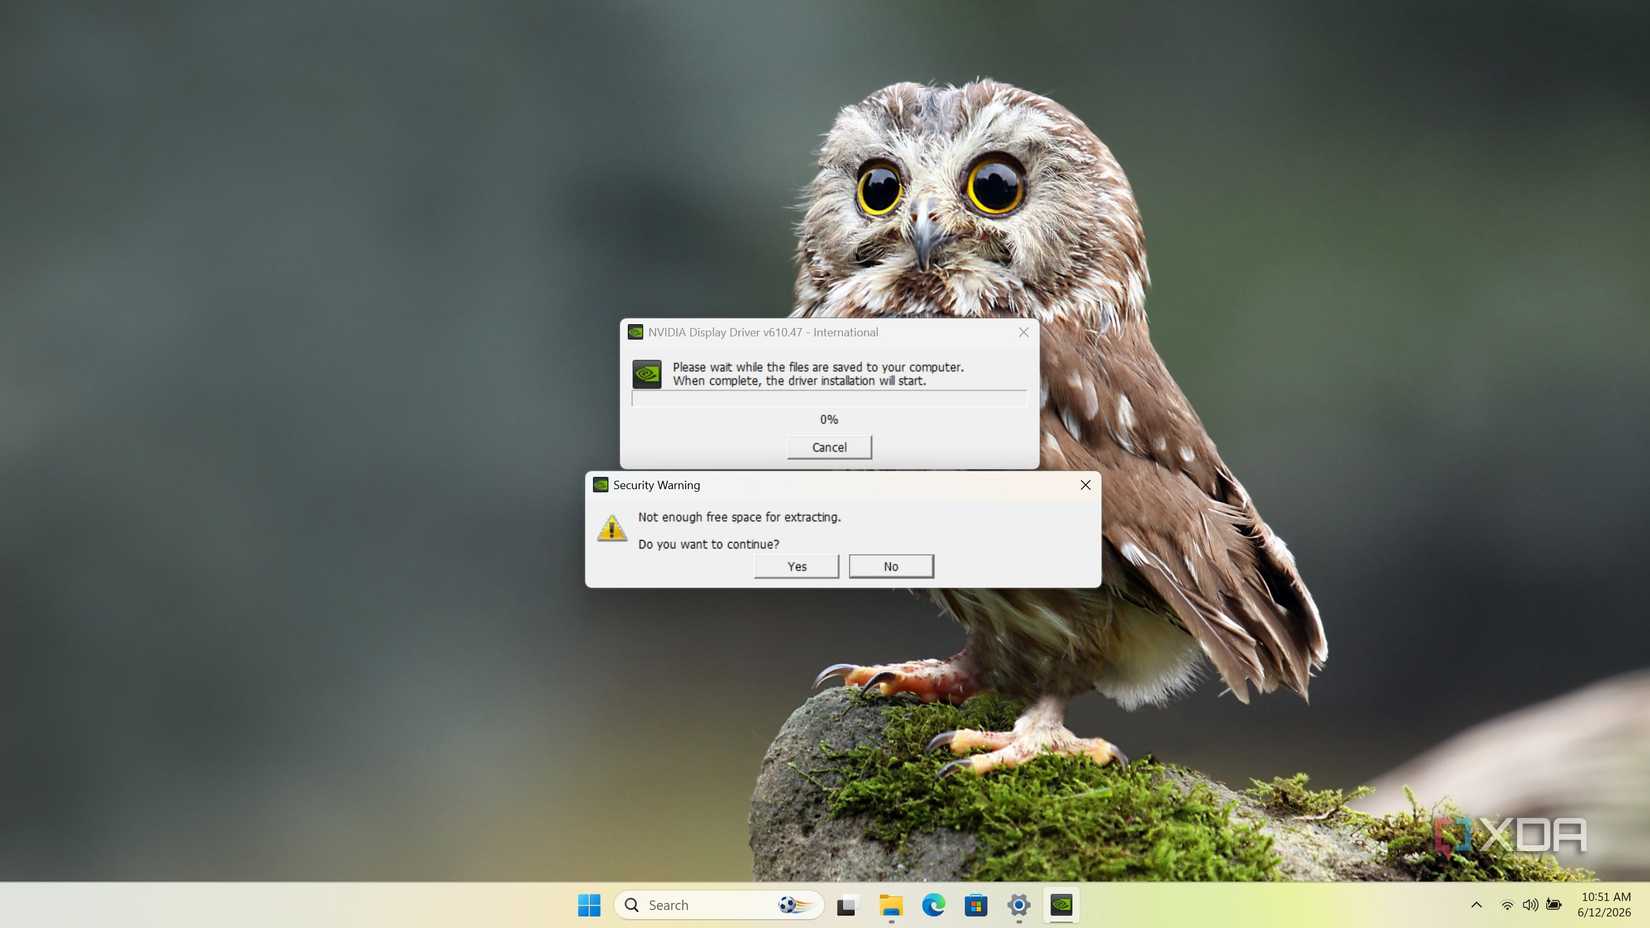This screenshot has height=928, width=1650.
Task: Open the Windows Start menu
Action: tap(589, 905)
